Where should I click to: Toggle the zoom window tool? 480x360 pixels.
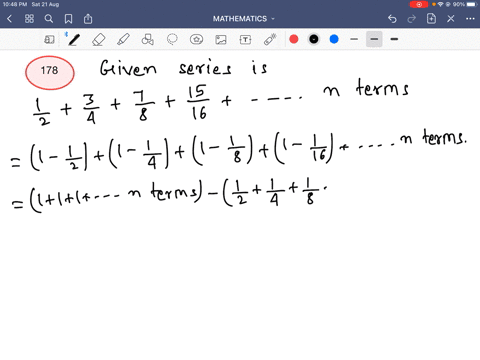[x=49, y=40]
